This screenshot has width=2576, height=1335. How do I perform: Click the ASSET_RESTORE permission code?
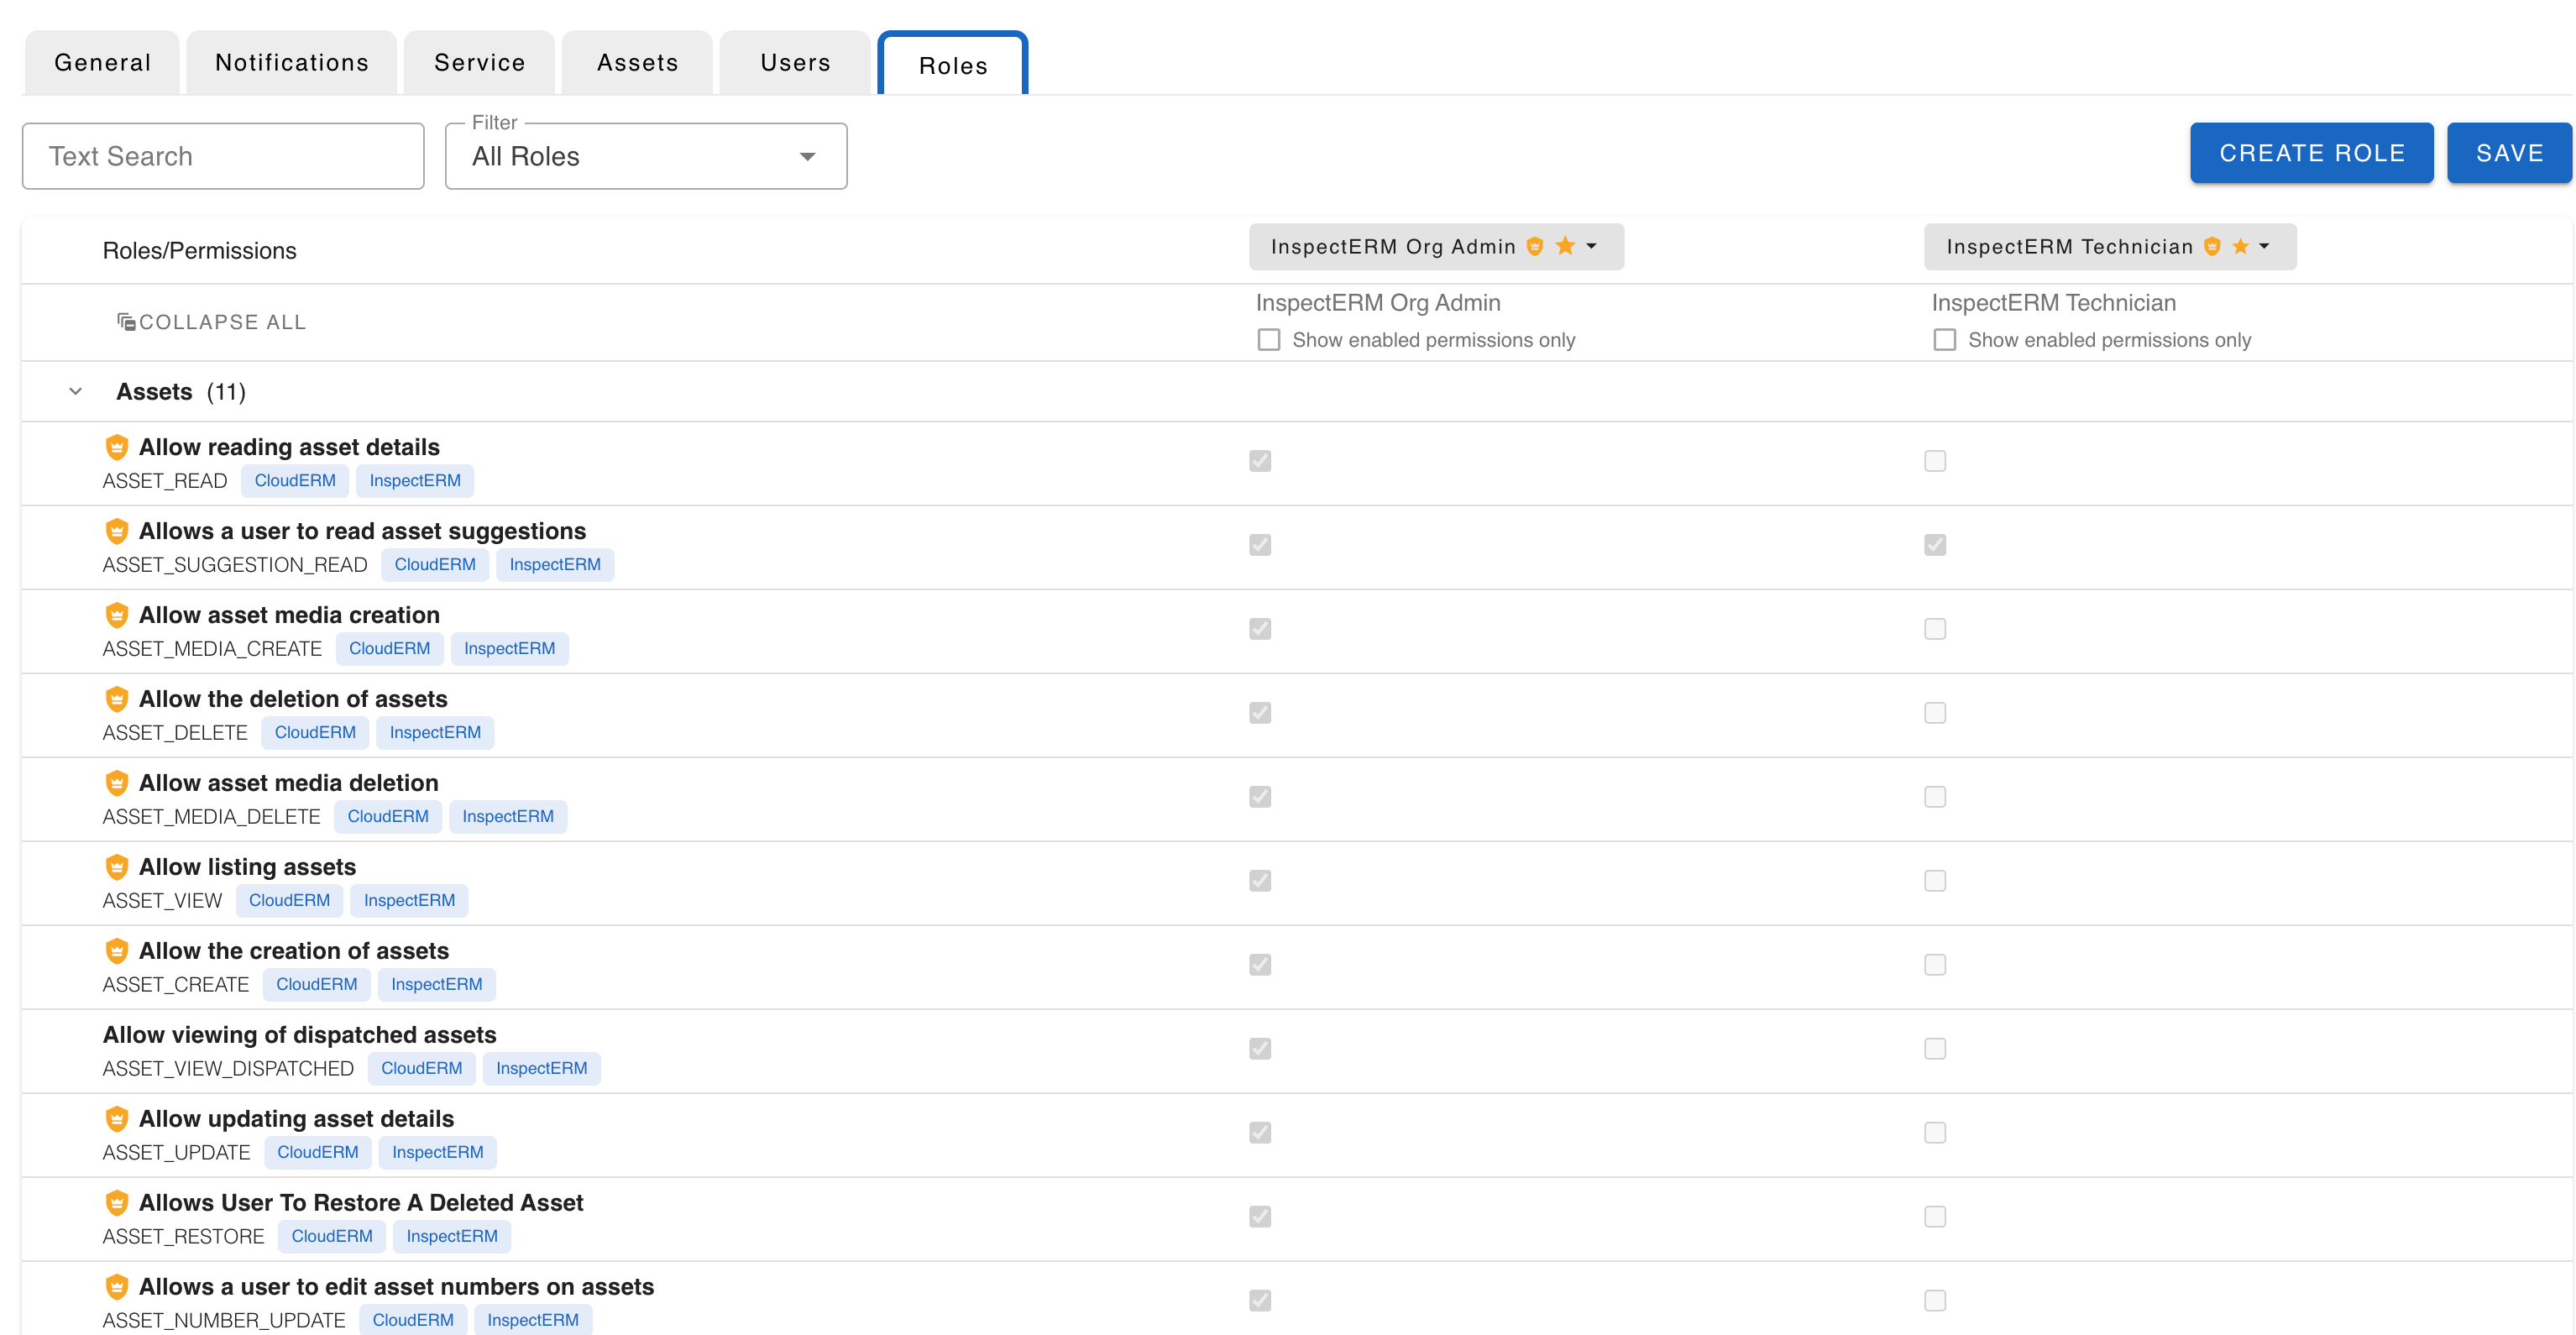[184, 1237]
